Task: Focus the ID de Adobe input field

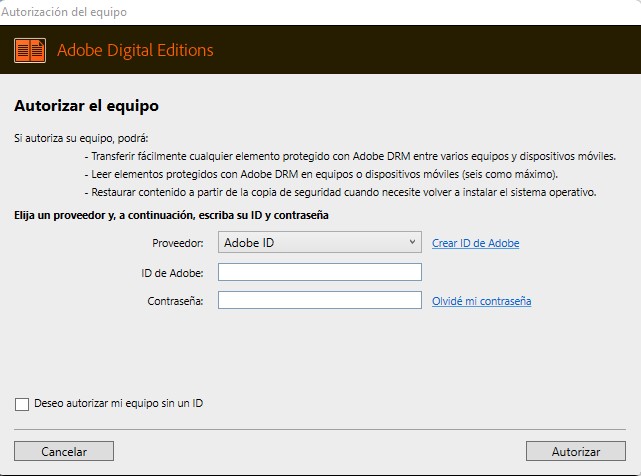Action: point(320,272)
